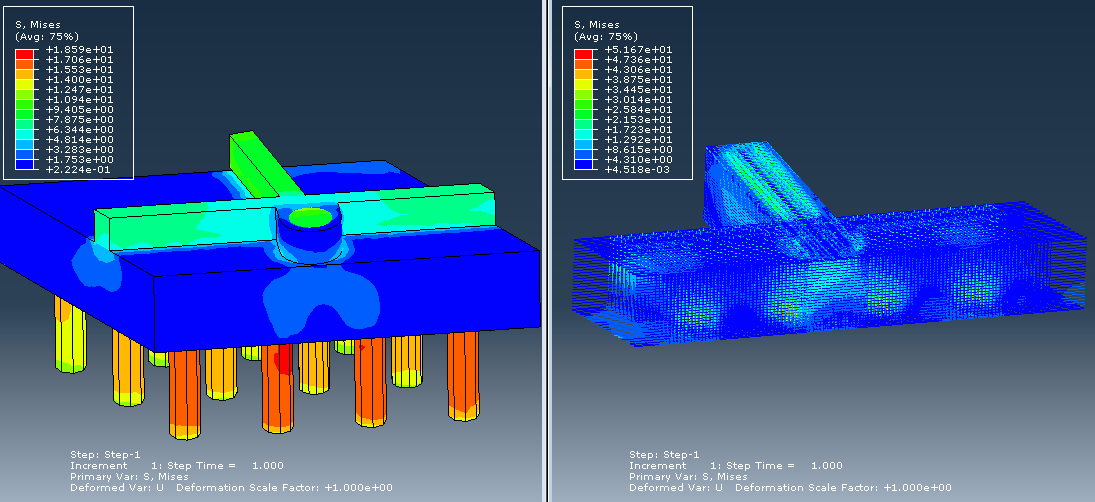The height and width of the screenshot is (502, 1095).
Task: Click the Deformation Scale Factor text in left viewport
Action: pos(285,488)
